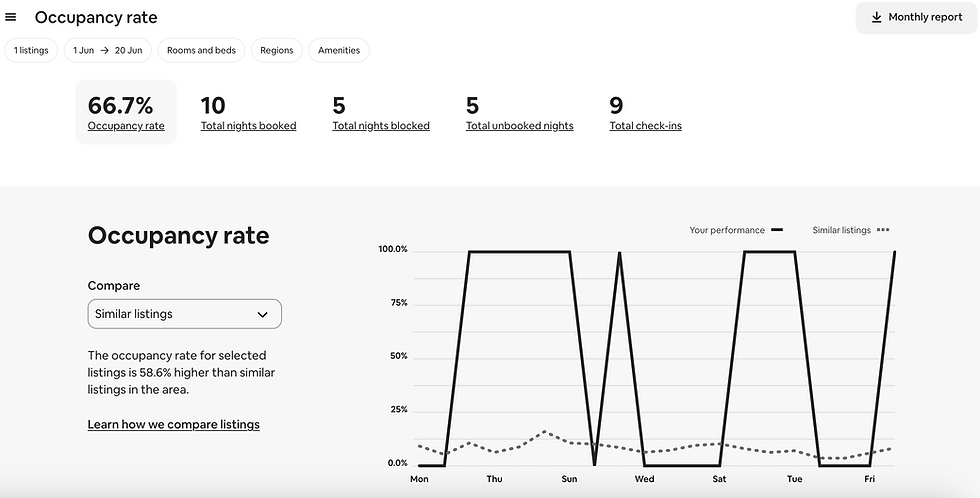Click the Sat label on chart axis
980x498 pixels.
719,479
